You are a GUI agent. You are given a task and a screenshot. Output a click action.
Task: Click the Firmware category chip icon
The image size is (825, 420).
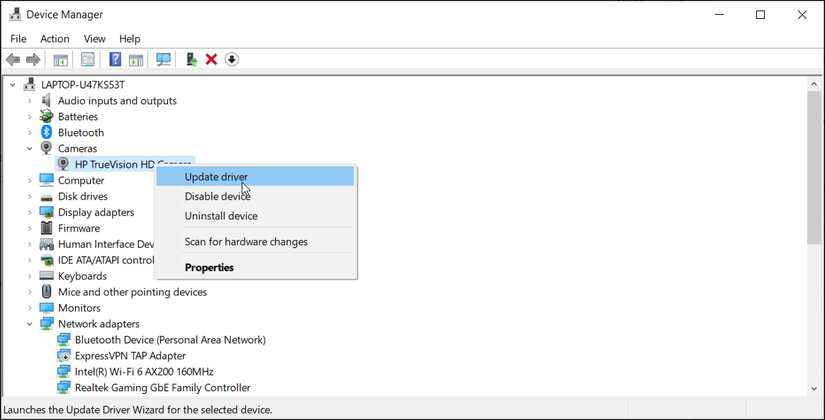46,228
